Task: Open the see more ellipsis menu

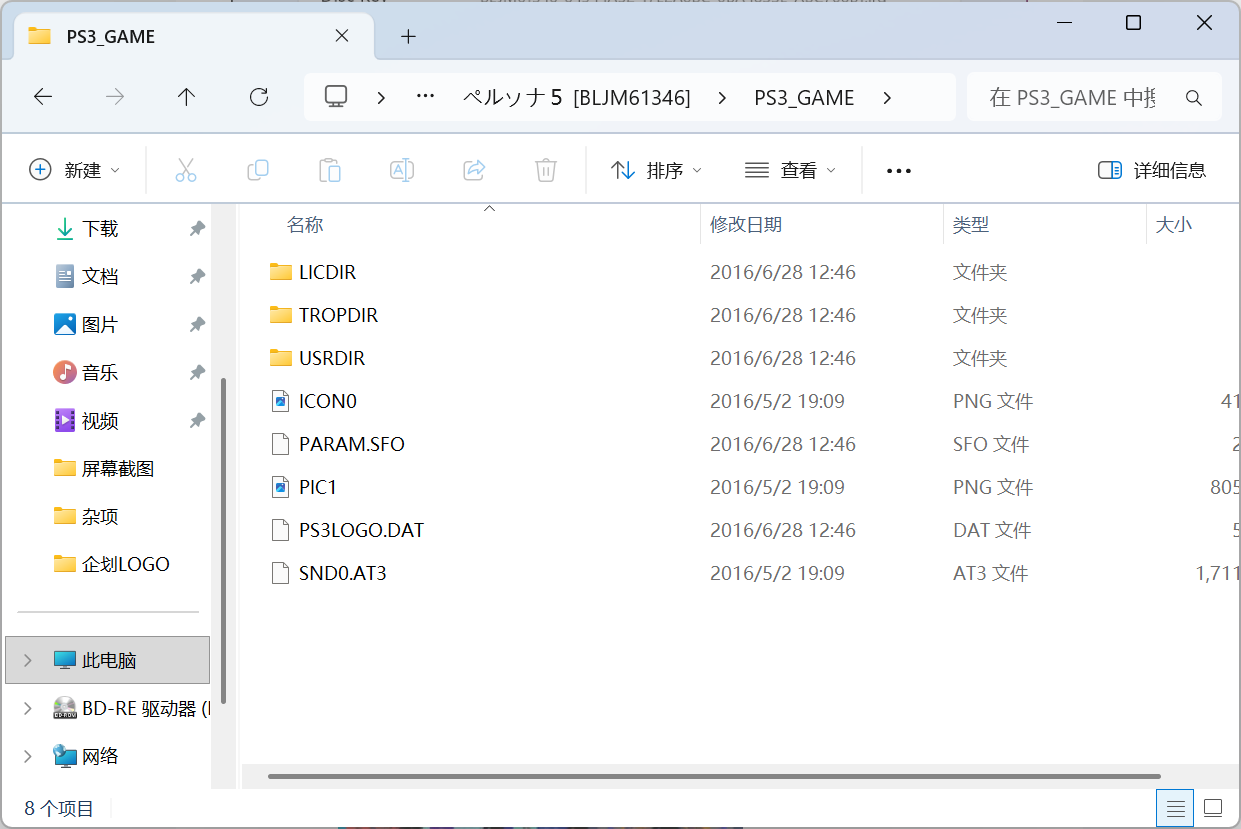Action: pyautogui.click(x=899, y=171)
